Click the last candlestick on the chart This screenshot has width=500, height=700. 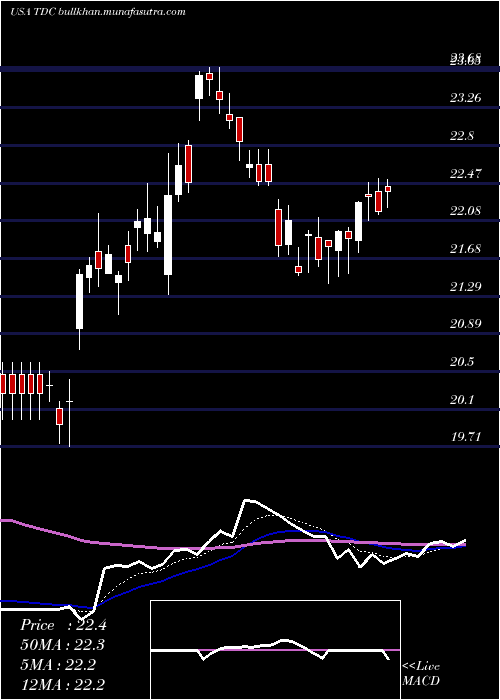(388, 193)
